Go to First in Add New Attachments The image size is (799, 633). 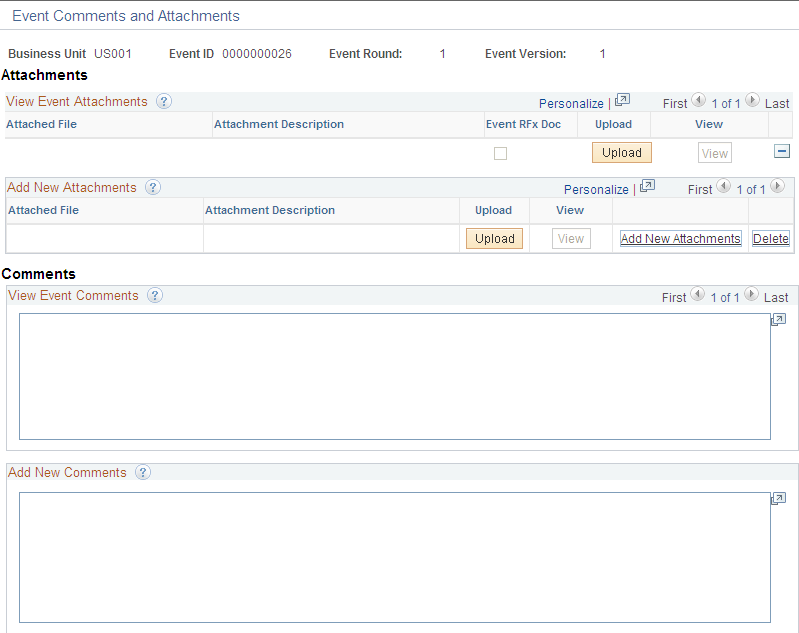coord(700,190)
